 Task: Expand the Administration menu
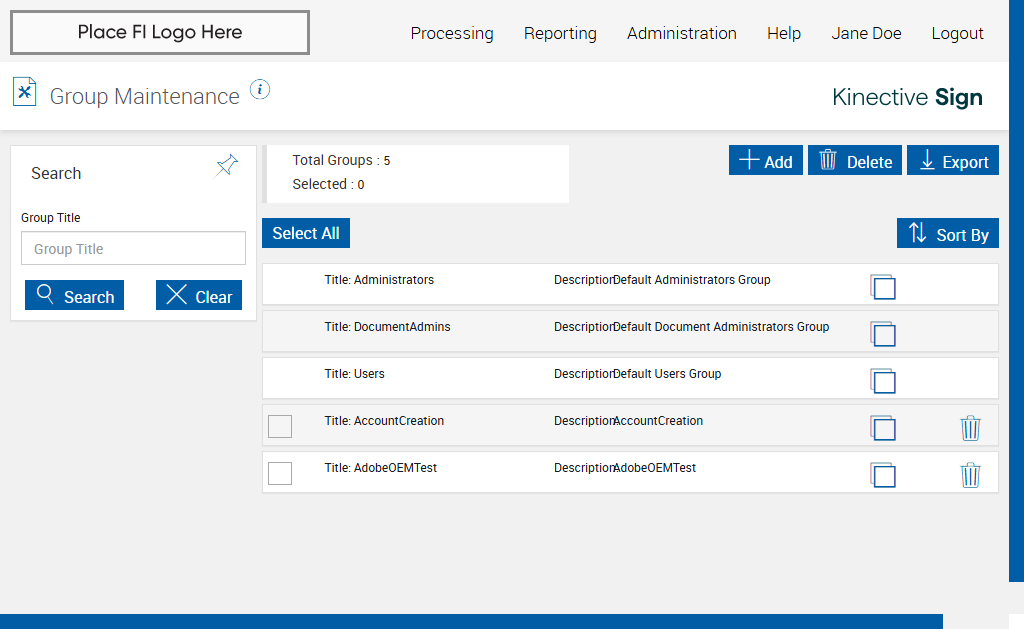[682, 33]
